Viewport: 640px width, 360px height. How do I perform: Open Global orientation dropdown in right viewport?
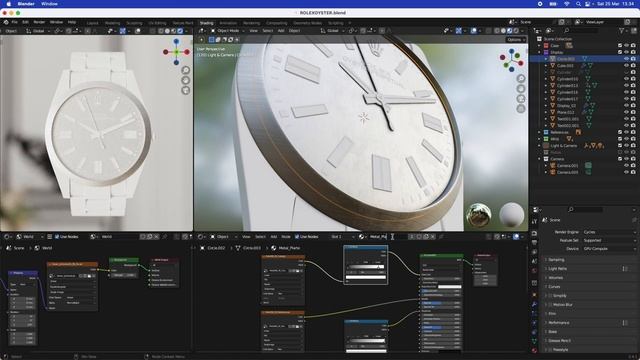pyautogui.click(x=333, y=31)
